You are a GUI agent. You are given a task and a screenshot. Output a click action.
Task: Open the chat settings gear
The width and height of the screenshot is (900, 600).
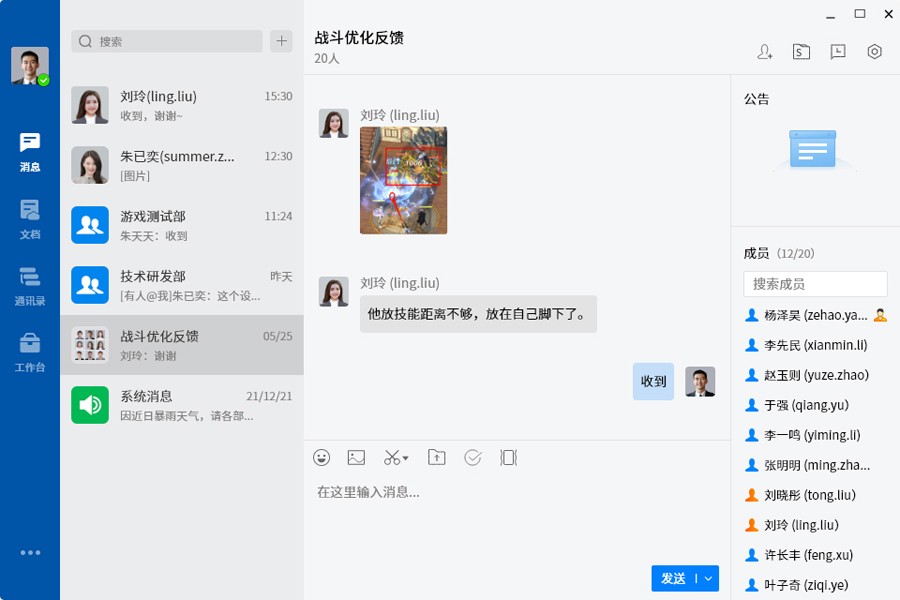(x=874, y=51)
